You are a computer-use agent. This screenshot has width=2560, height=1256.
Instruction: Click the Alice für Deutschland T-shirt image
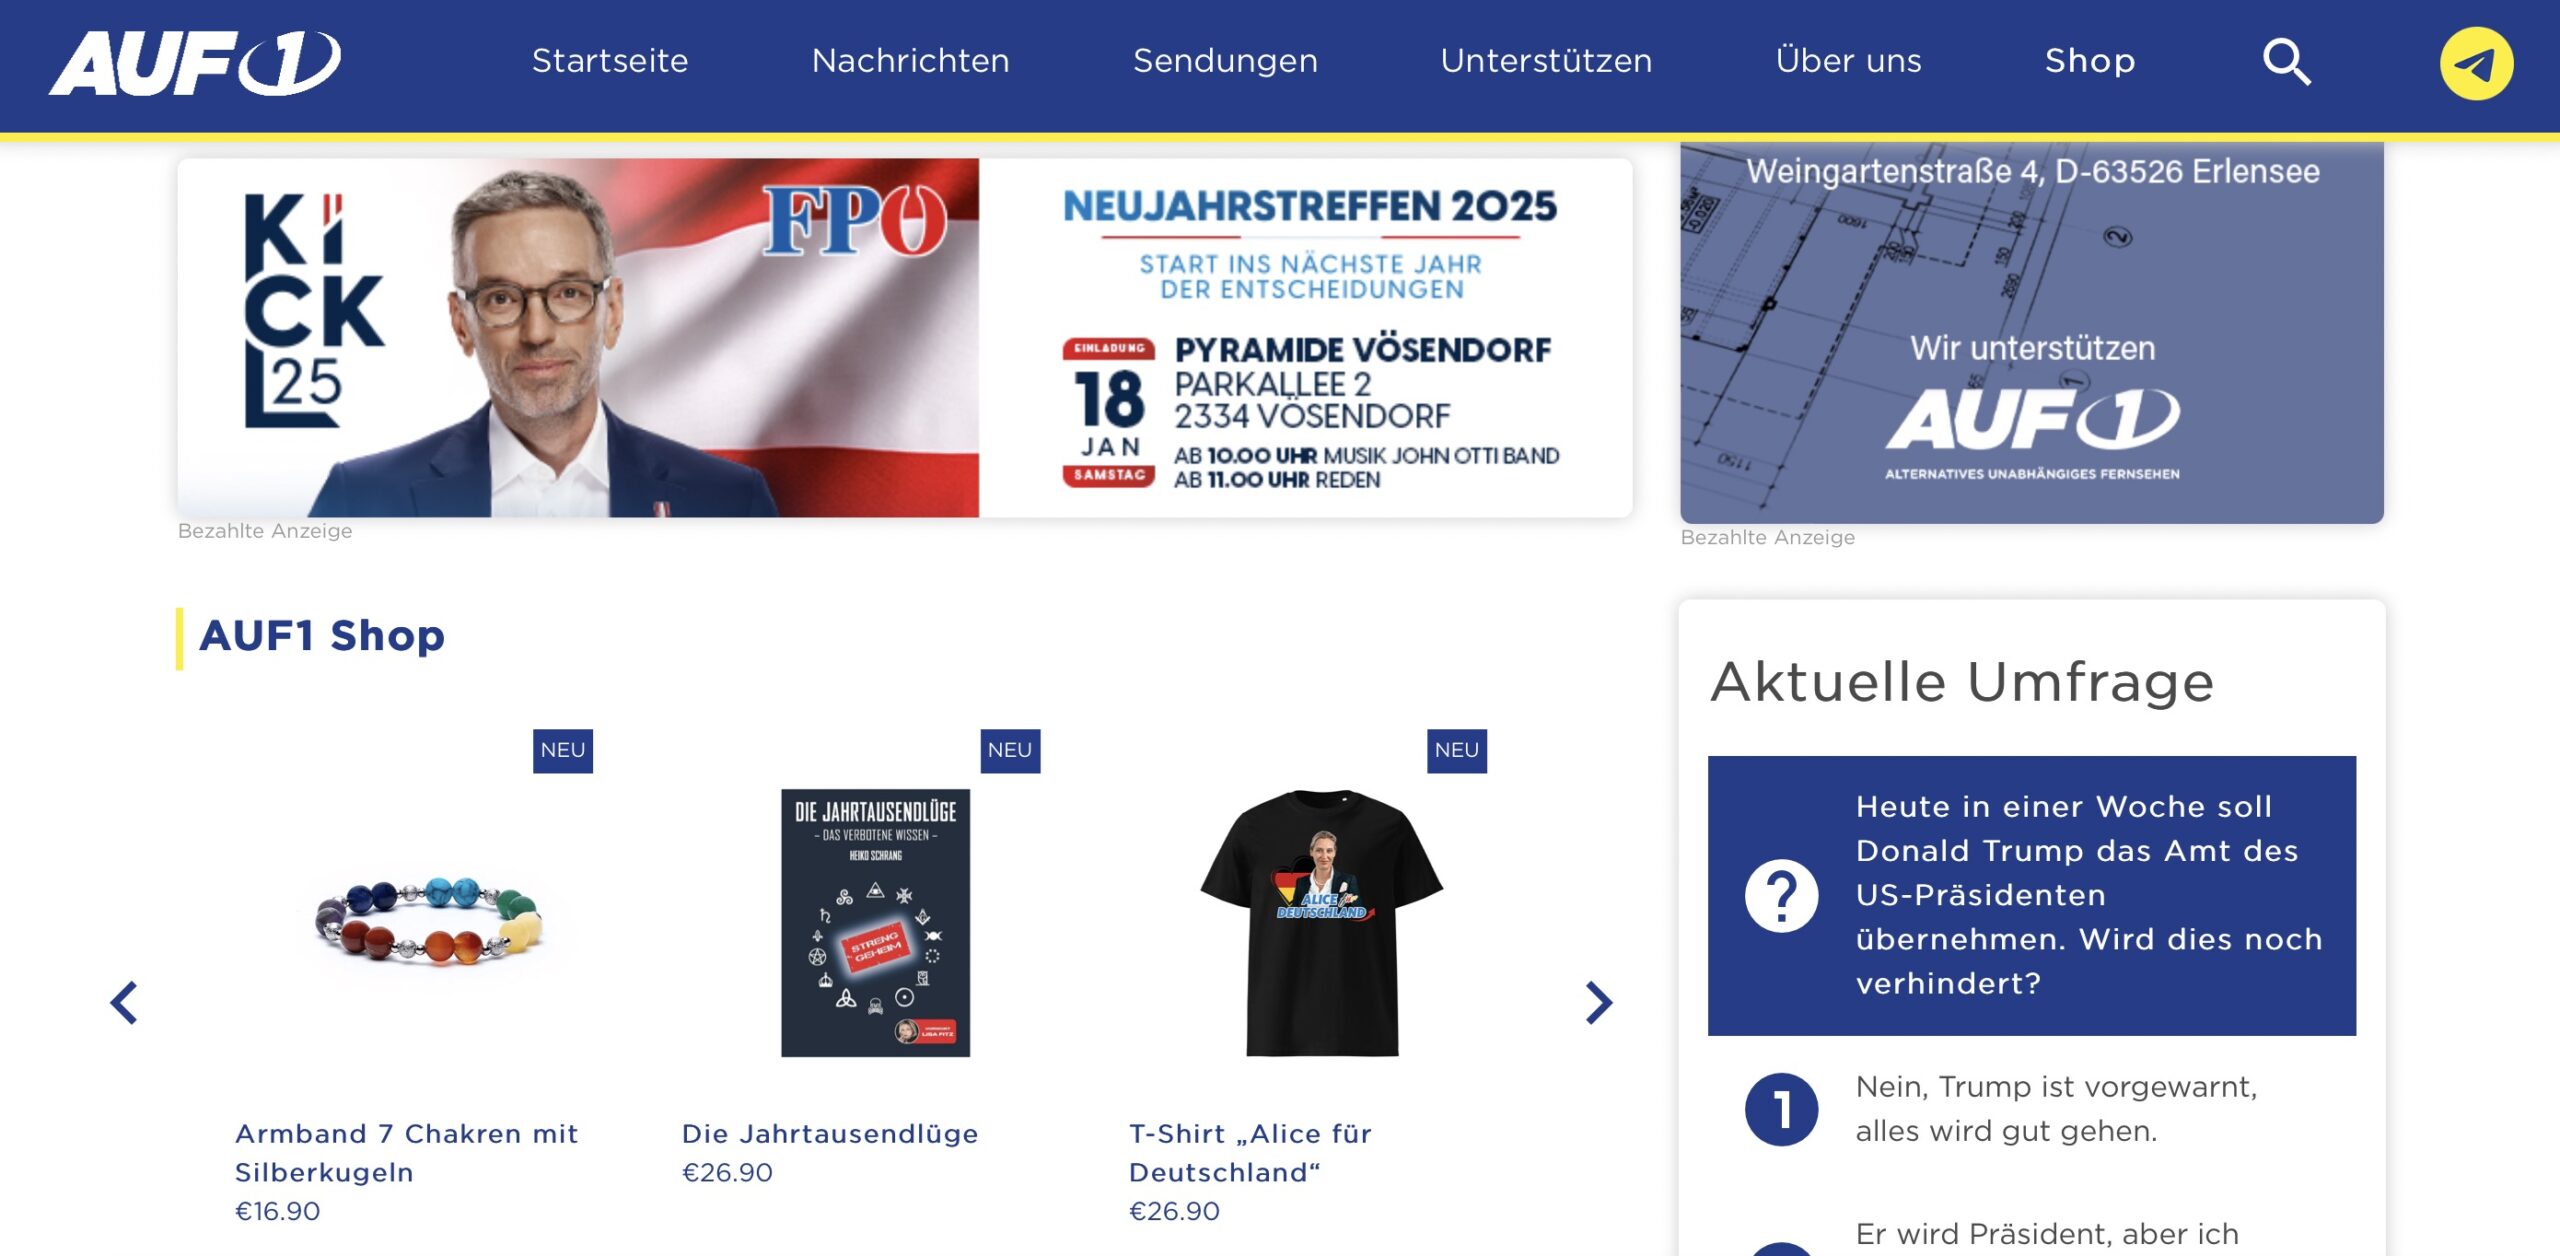(1322, 922)
